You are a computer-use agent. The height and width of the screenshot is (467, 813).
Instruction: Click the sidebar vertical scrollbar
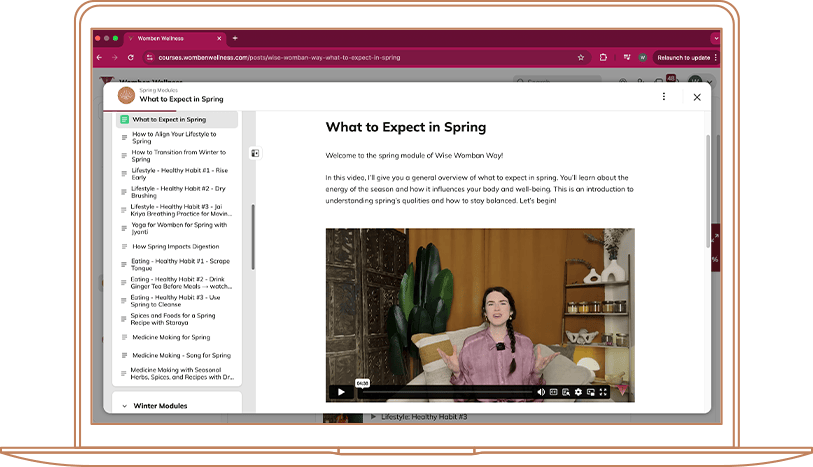point(253,237)
